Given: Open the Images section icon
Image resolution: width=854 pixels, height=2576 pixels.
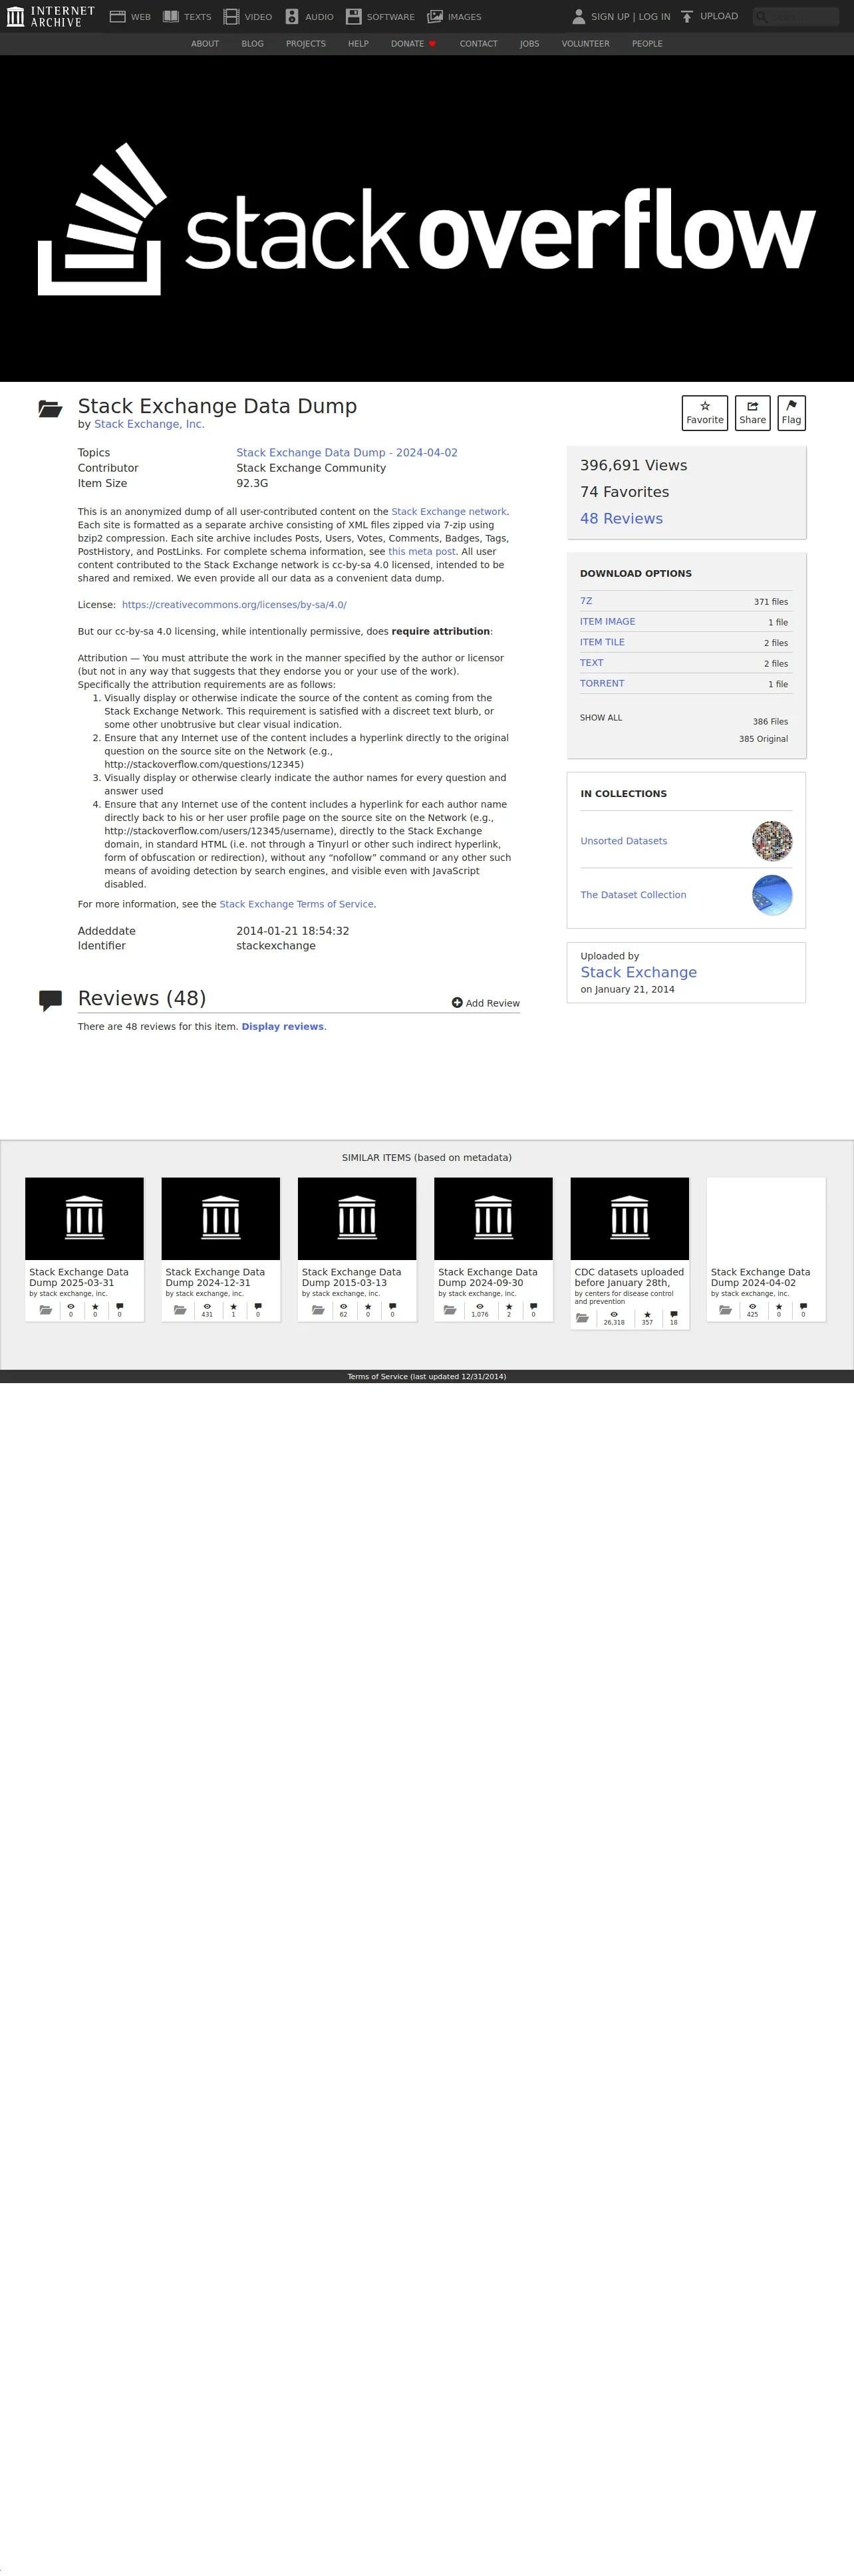Looking at the screenshot, I should pos(435,16).
